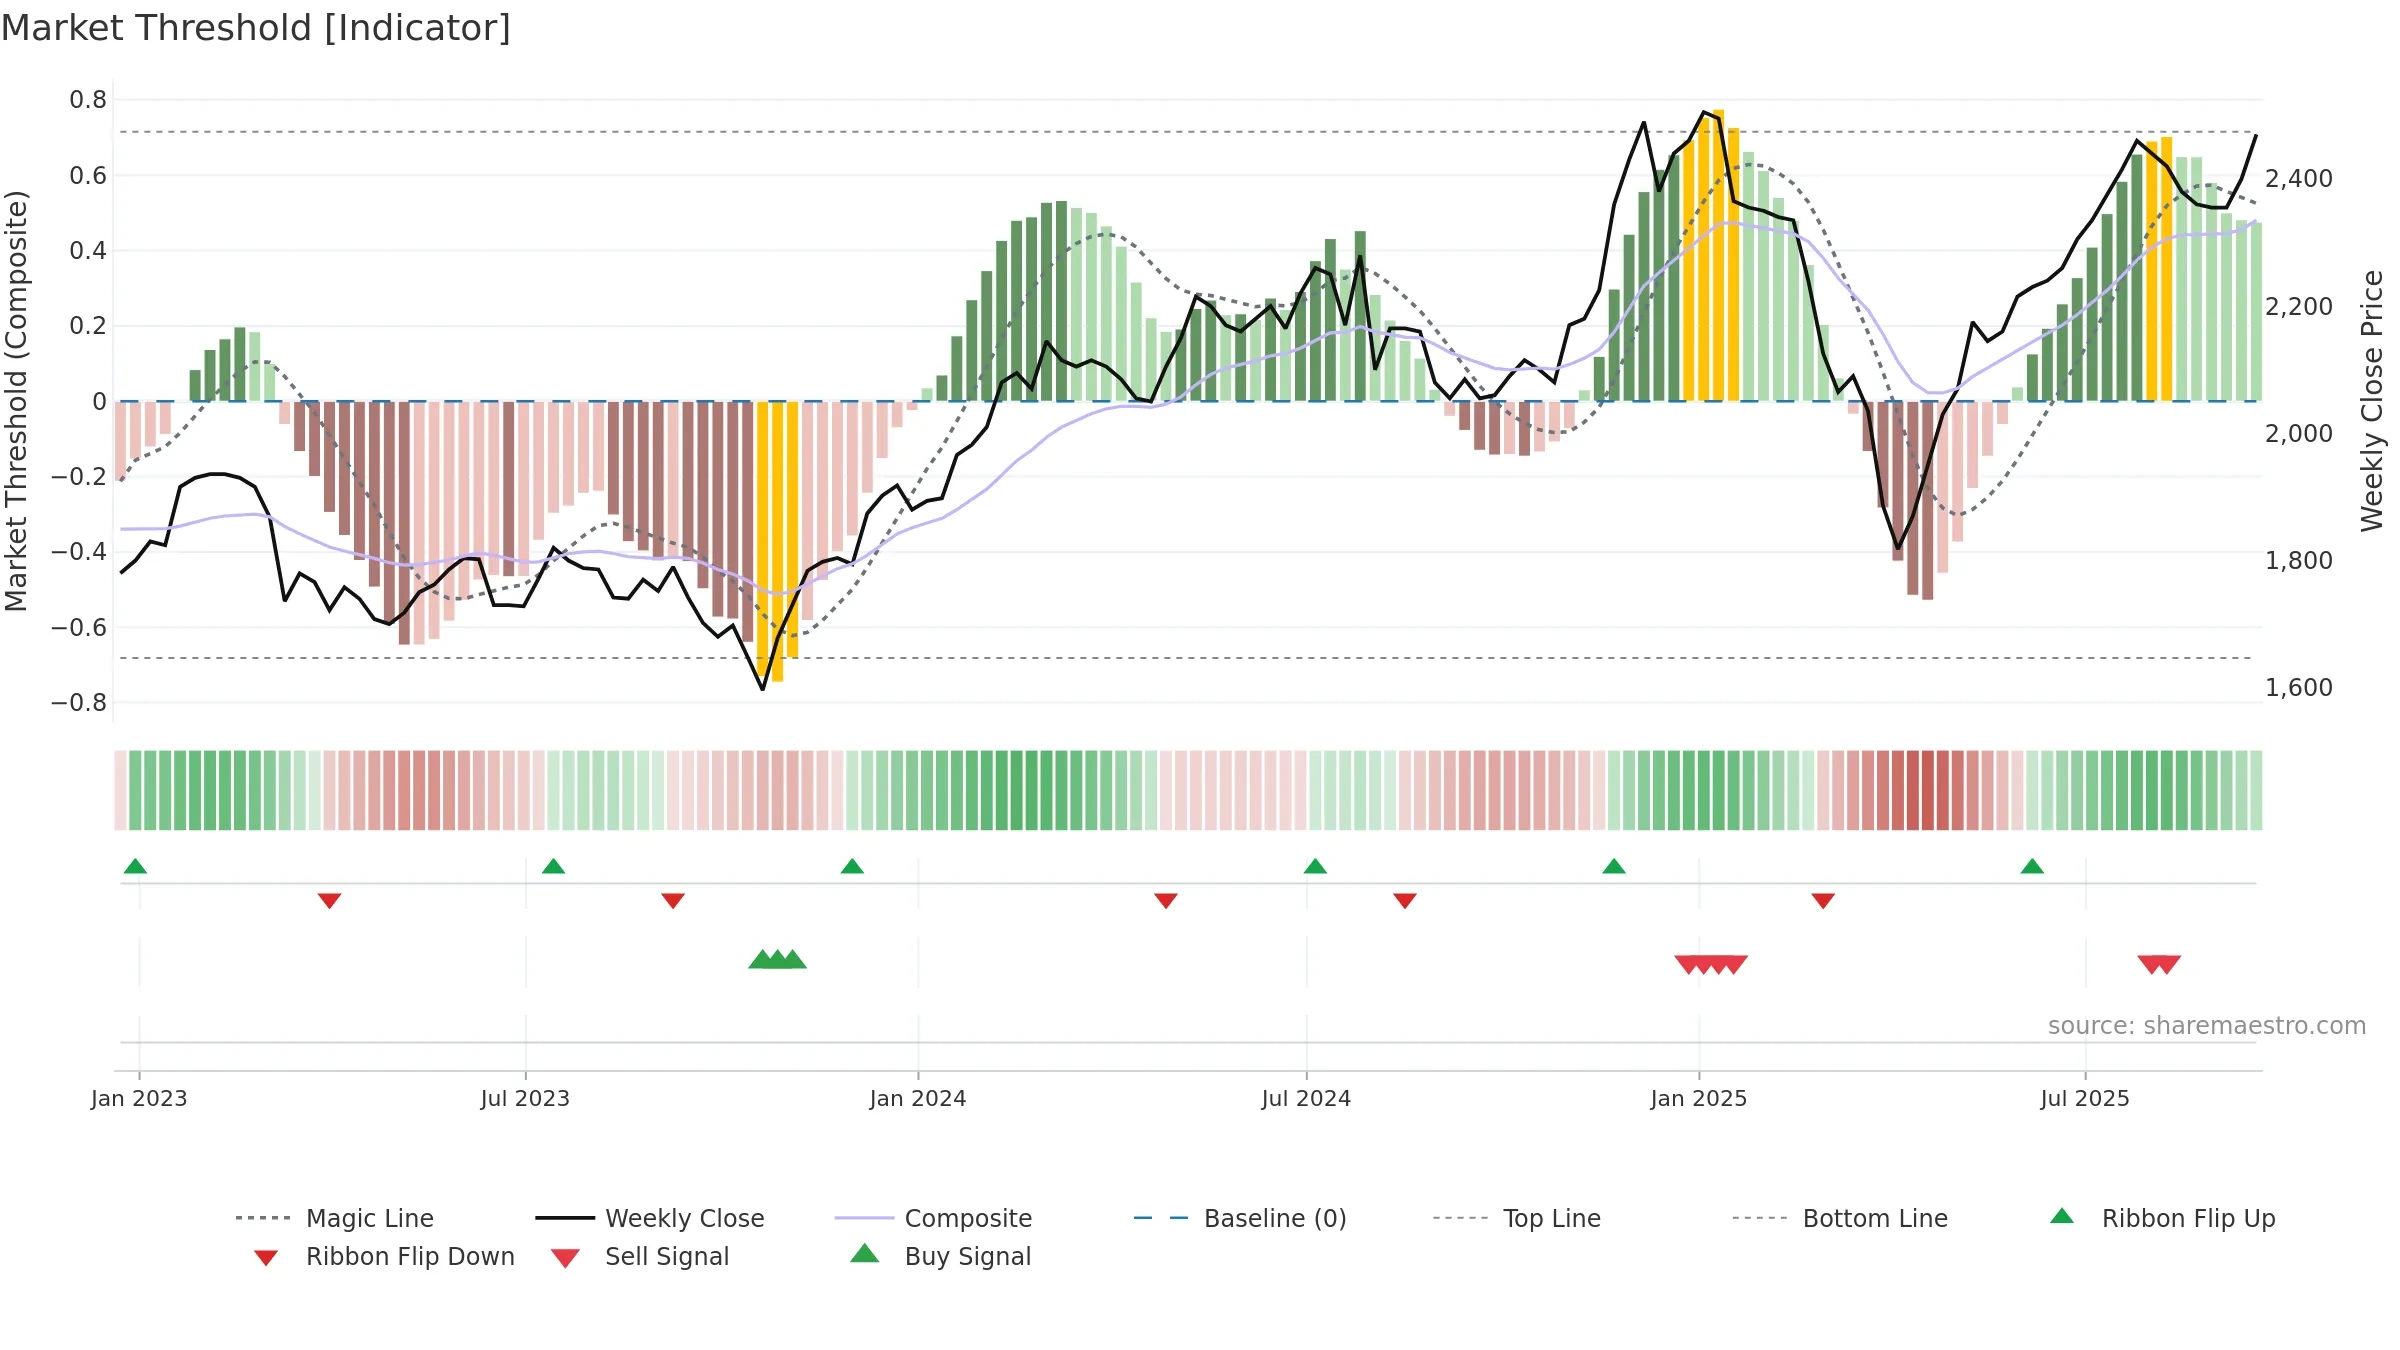
Task: Click the 0.8 left axis label
Action: tap(88, 99)
